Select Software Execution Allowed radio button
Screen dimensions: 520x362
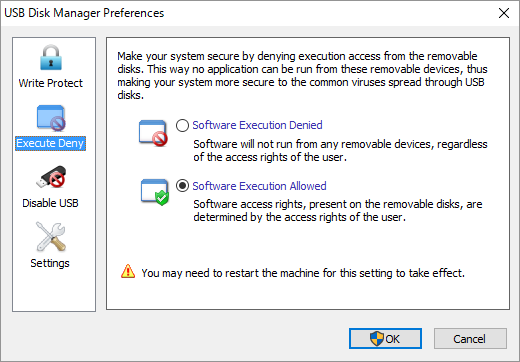(182, 186)
